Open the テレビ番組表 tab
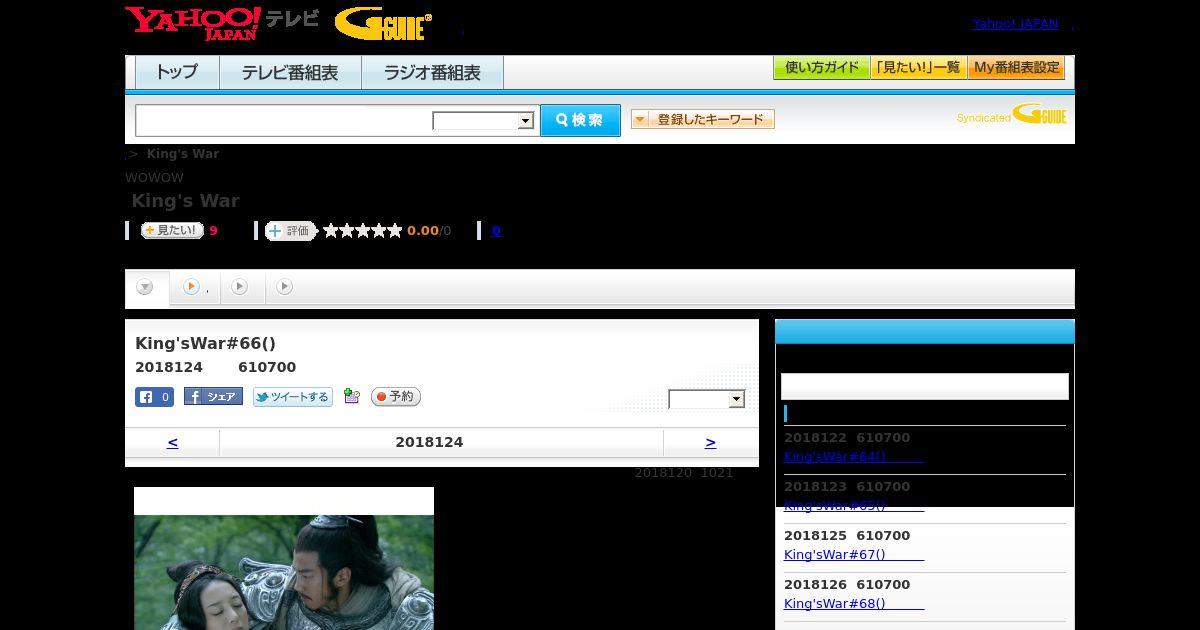 pos(290,73)
